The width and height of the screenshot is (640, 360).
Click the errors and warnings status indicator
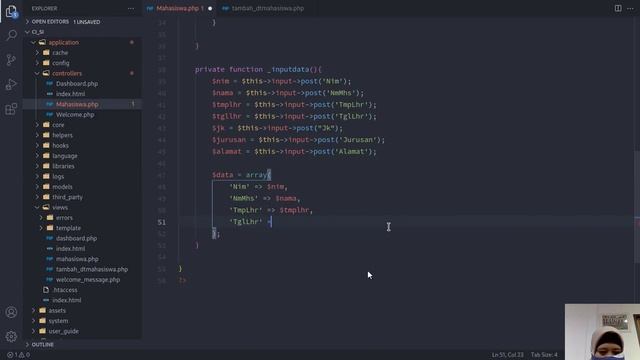[x=18, y=355]
